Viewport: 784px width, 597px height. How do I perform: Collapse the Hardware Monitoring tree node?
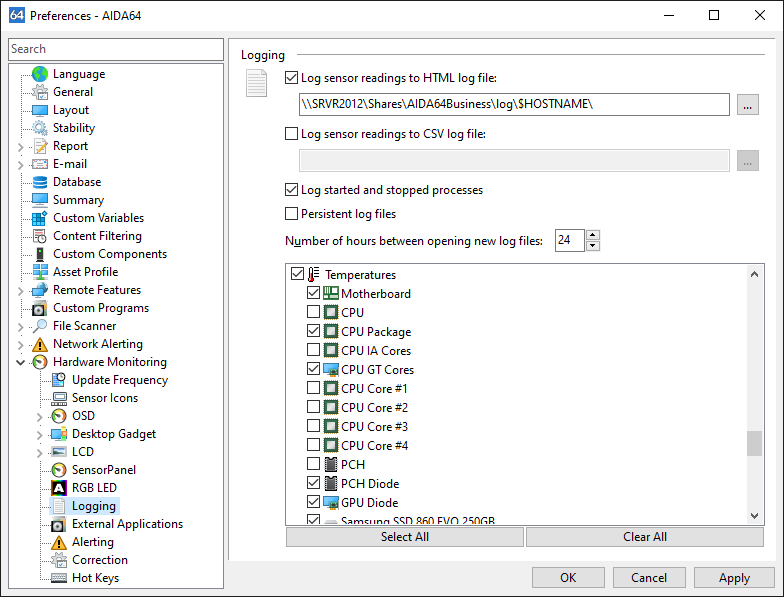(20, 362)
